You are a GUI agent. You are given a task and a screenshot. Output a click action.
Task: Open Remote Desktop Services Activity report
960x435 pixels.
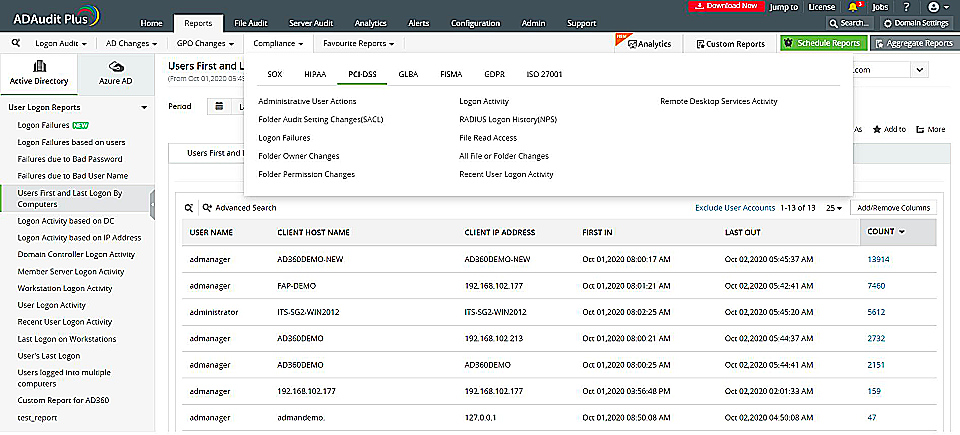pyautogui.click(x=719, y=101)
